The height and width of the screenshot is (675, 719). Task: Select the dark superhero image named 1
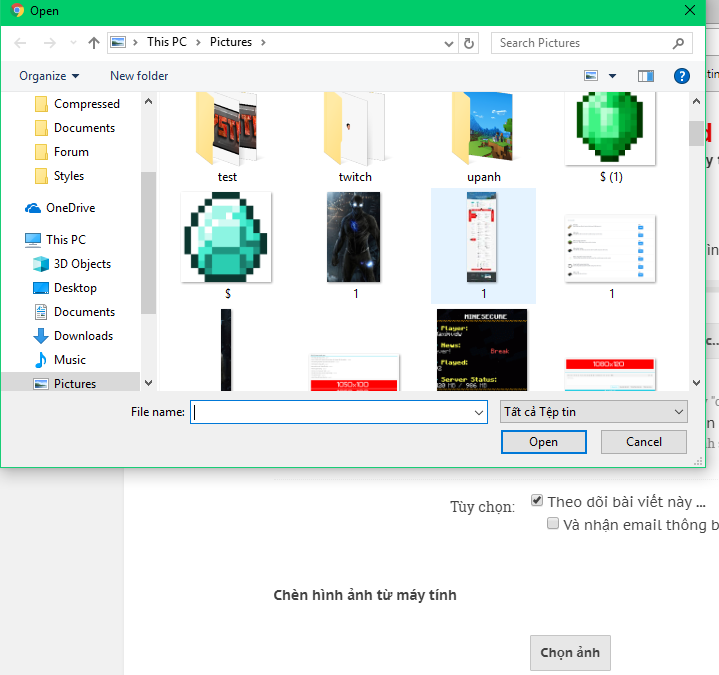[354, 246]
